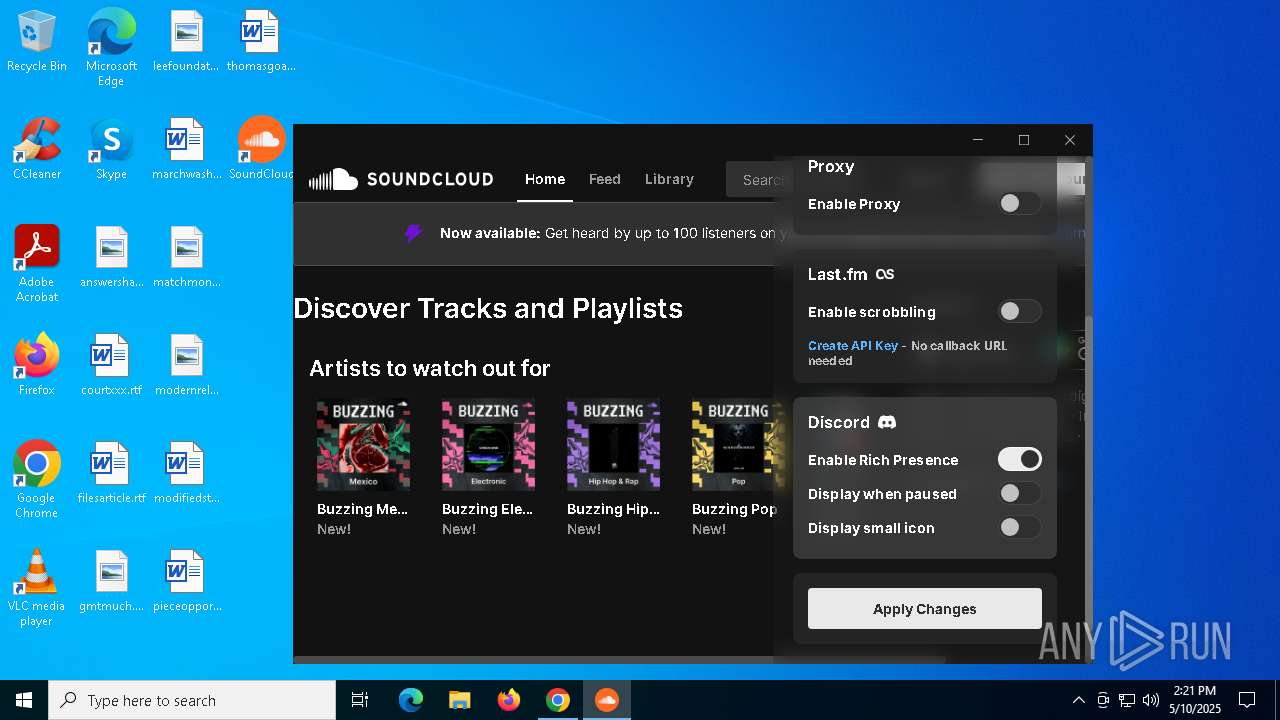Screen dimensions: 1280x720
Task: Click the taskbar search box
Action: point(192,700)
